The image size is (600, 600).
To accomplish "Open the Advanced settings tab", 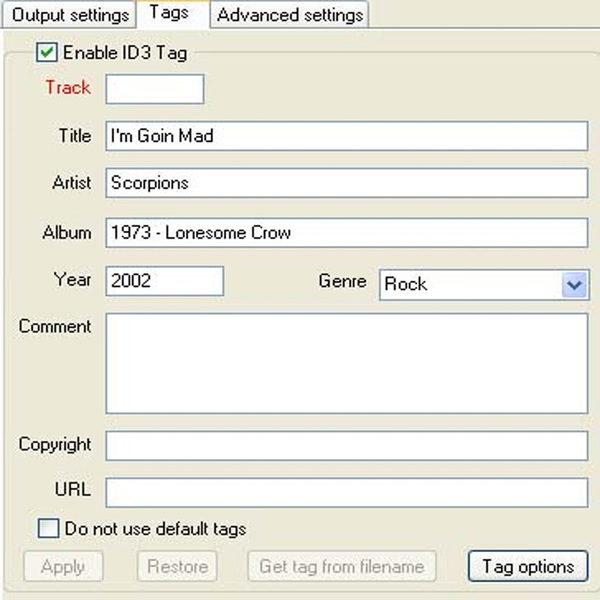I will [290, 15].
